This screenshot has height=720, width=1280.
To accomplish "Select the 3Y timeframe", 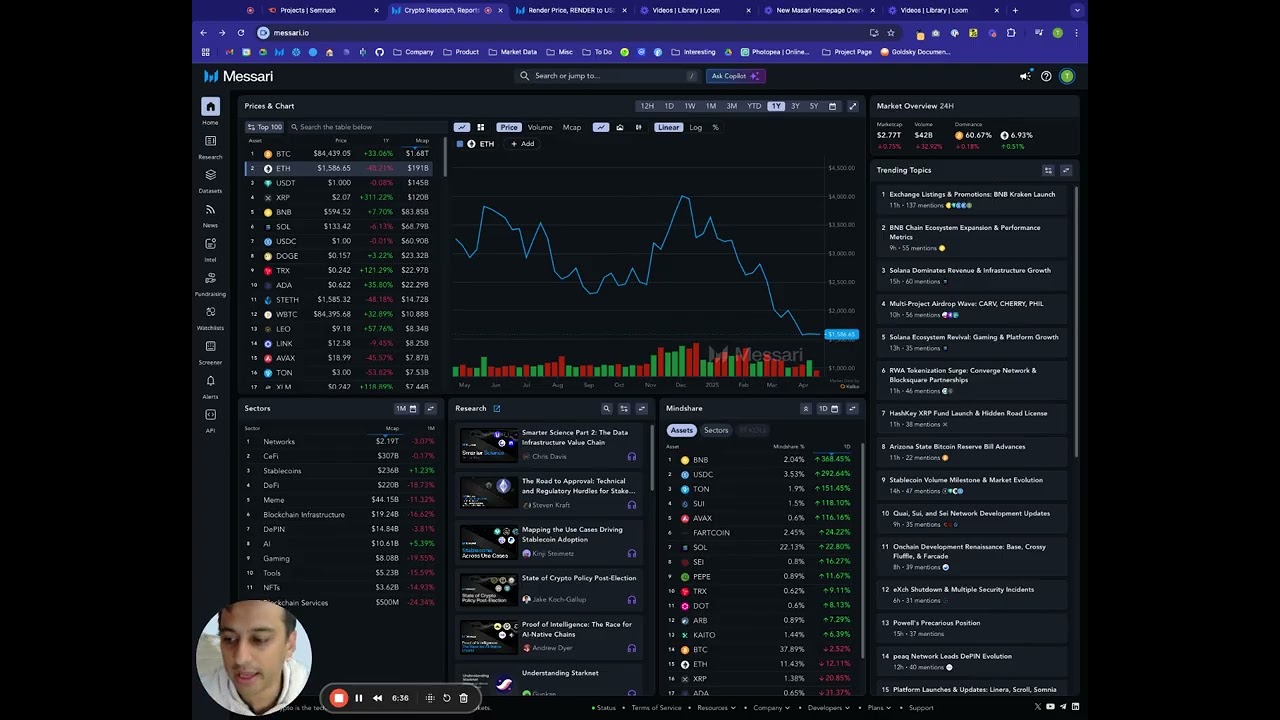I will [795, 106].
